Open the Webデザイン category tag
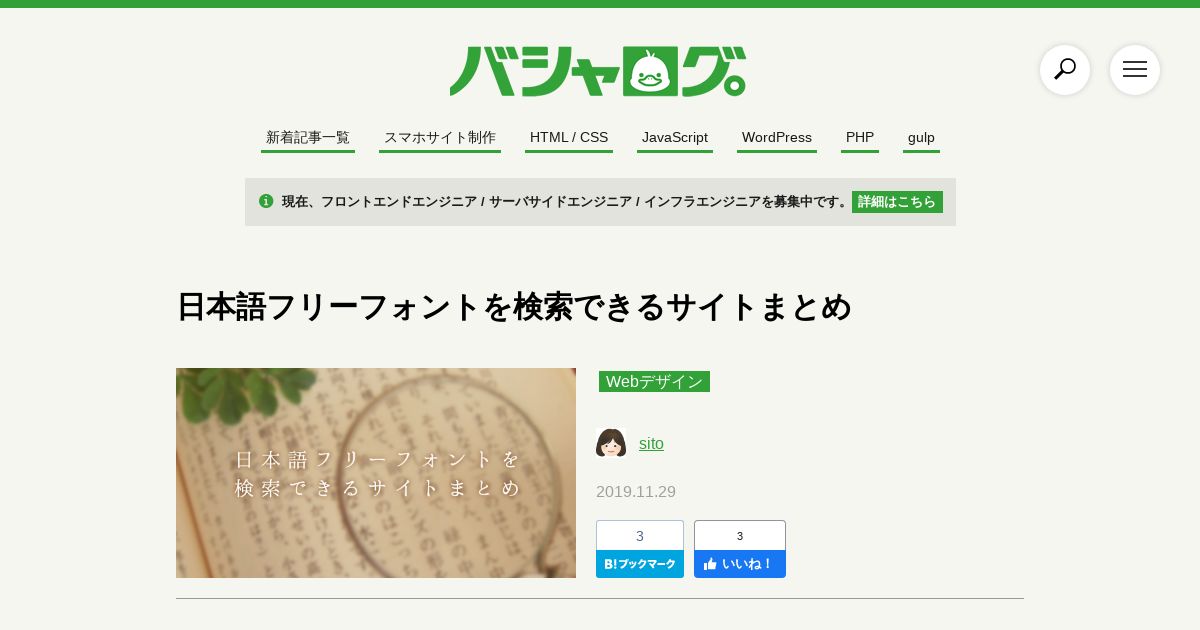This screenshot has width=1200, height=630. point(654,382)
